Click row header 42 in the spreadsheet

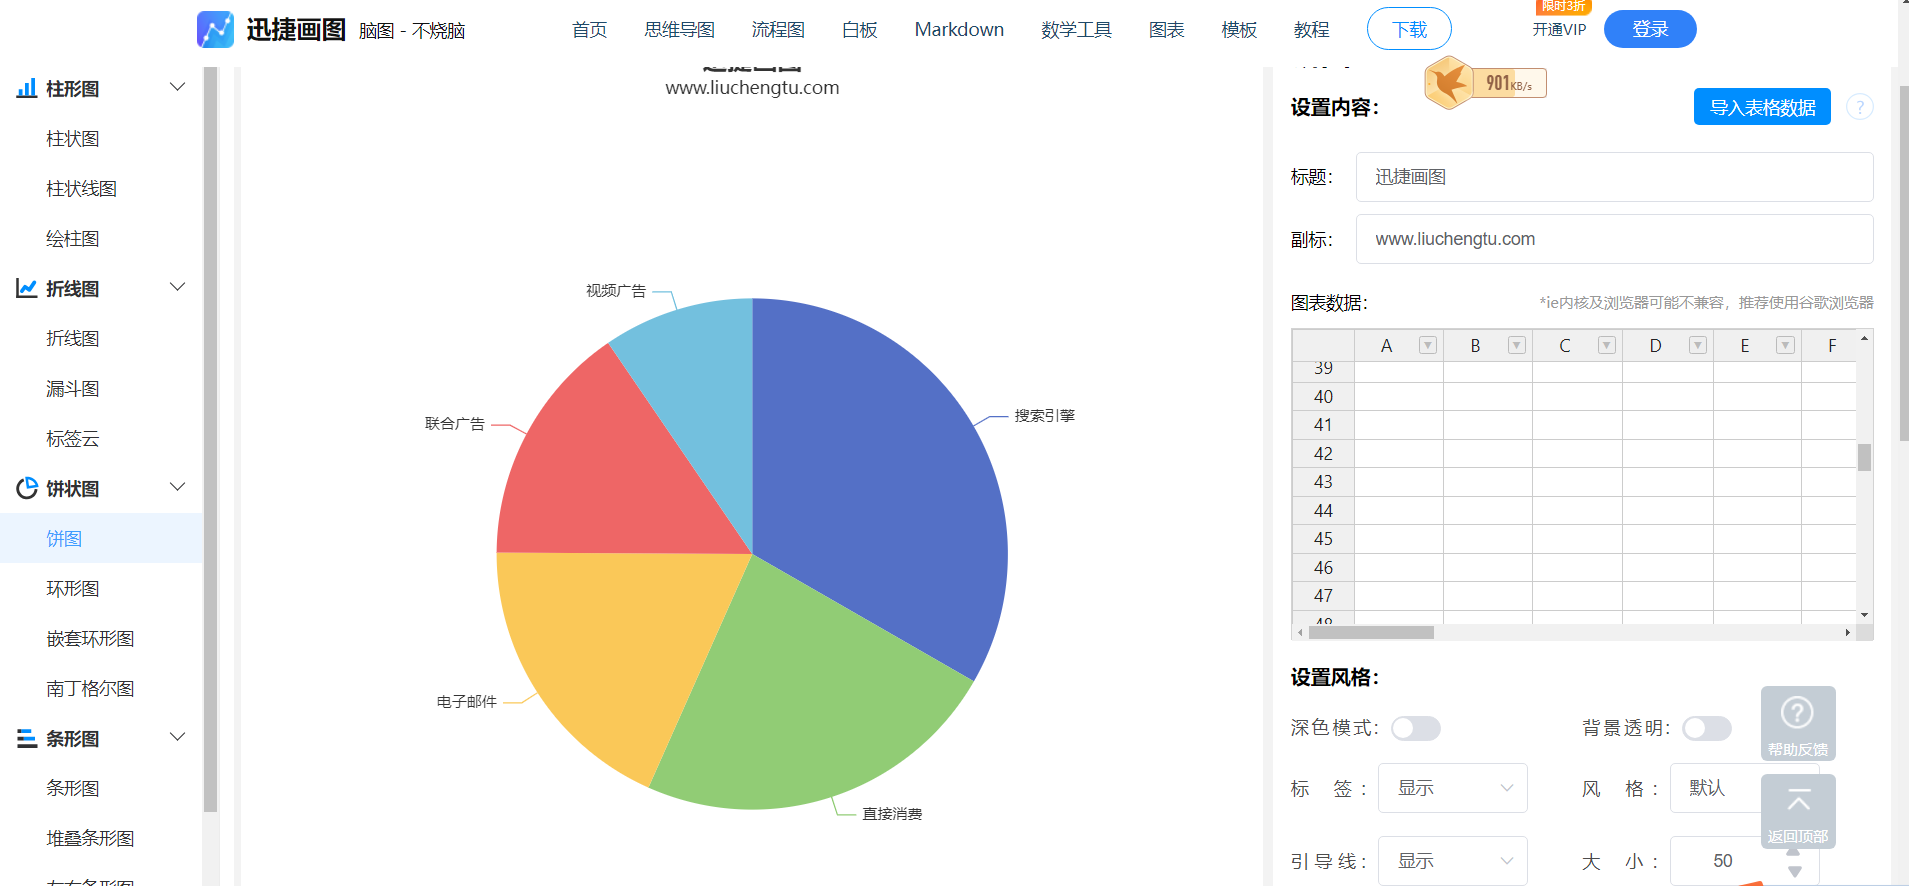coord(1323,454)
